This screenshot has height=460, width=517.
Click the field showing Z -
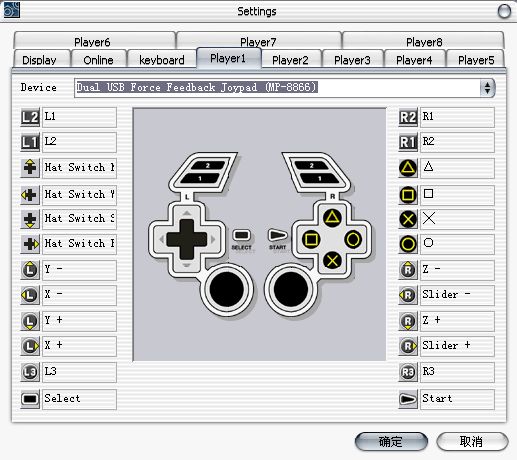point(457,270)
